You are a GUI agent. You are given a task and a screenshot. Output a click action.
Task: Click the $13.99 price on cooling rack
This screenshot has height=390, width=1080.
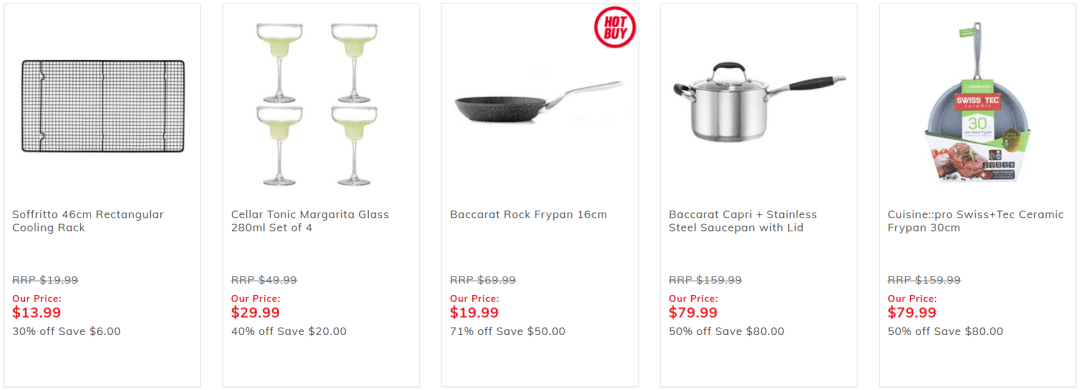[x=37, y=313]
